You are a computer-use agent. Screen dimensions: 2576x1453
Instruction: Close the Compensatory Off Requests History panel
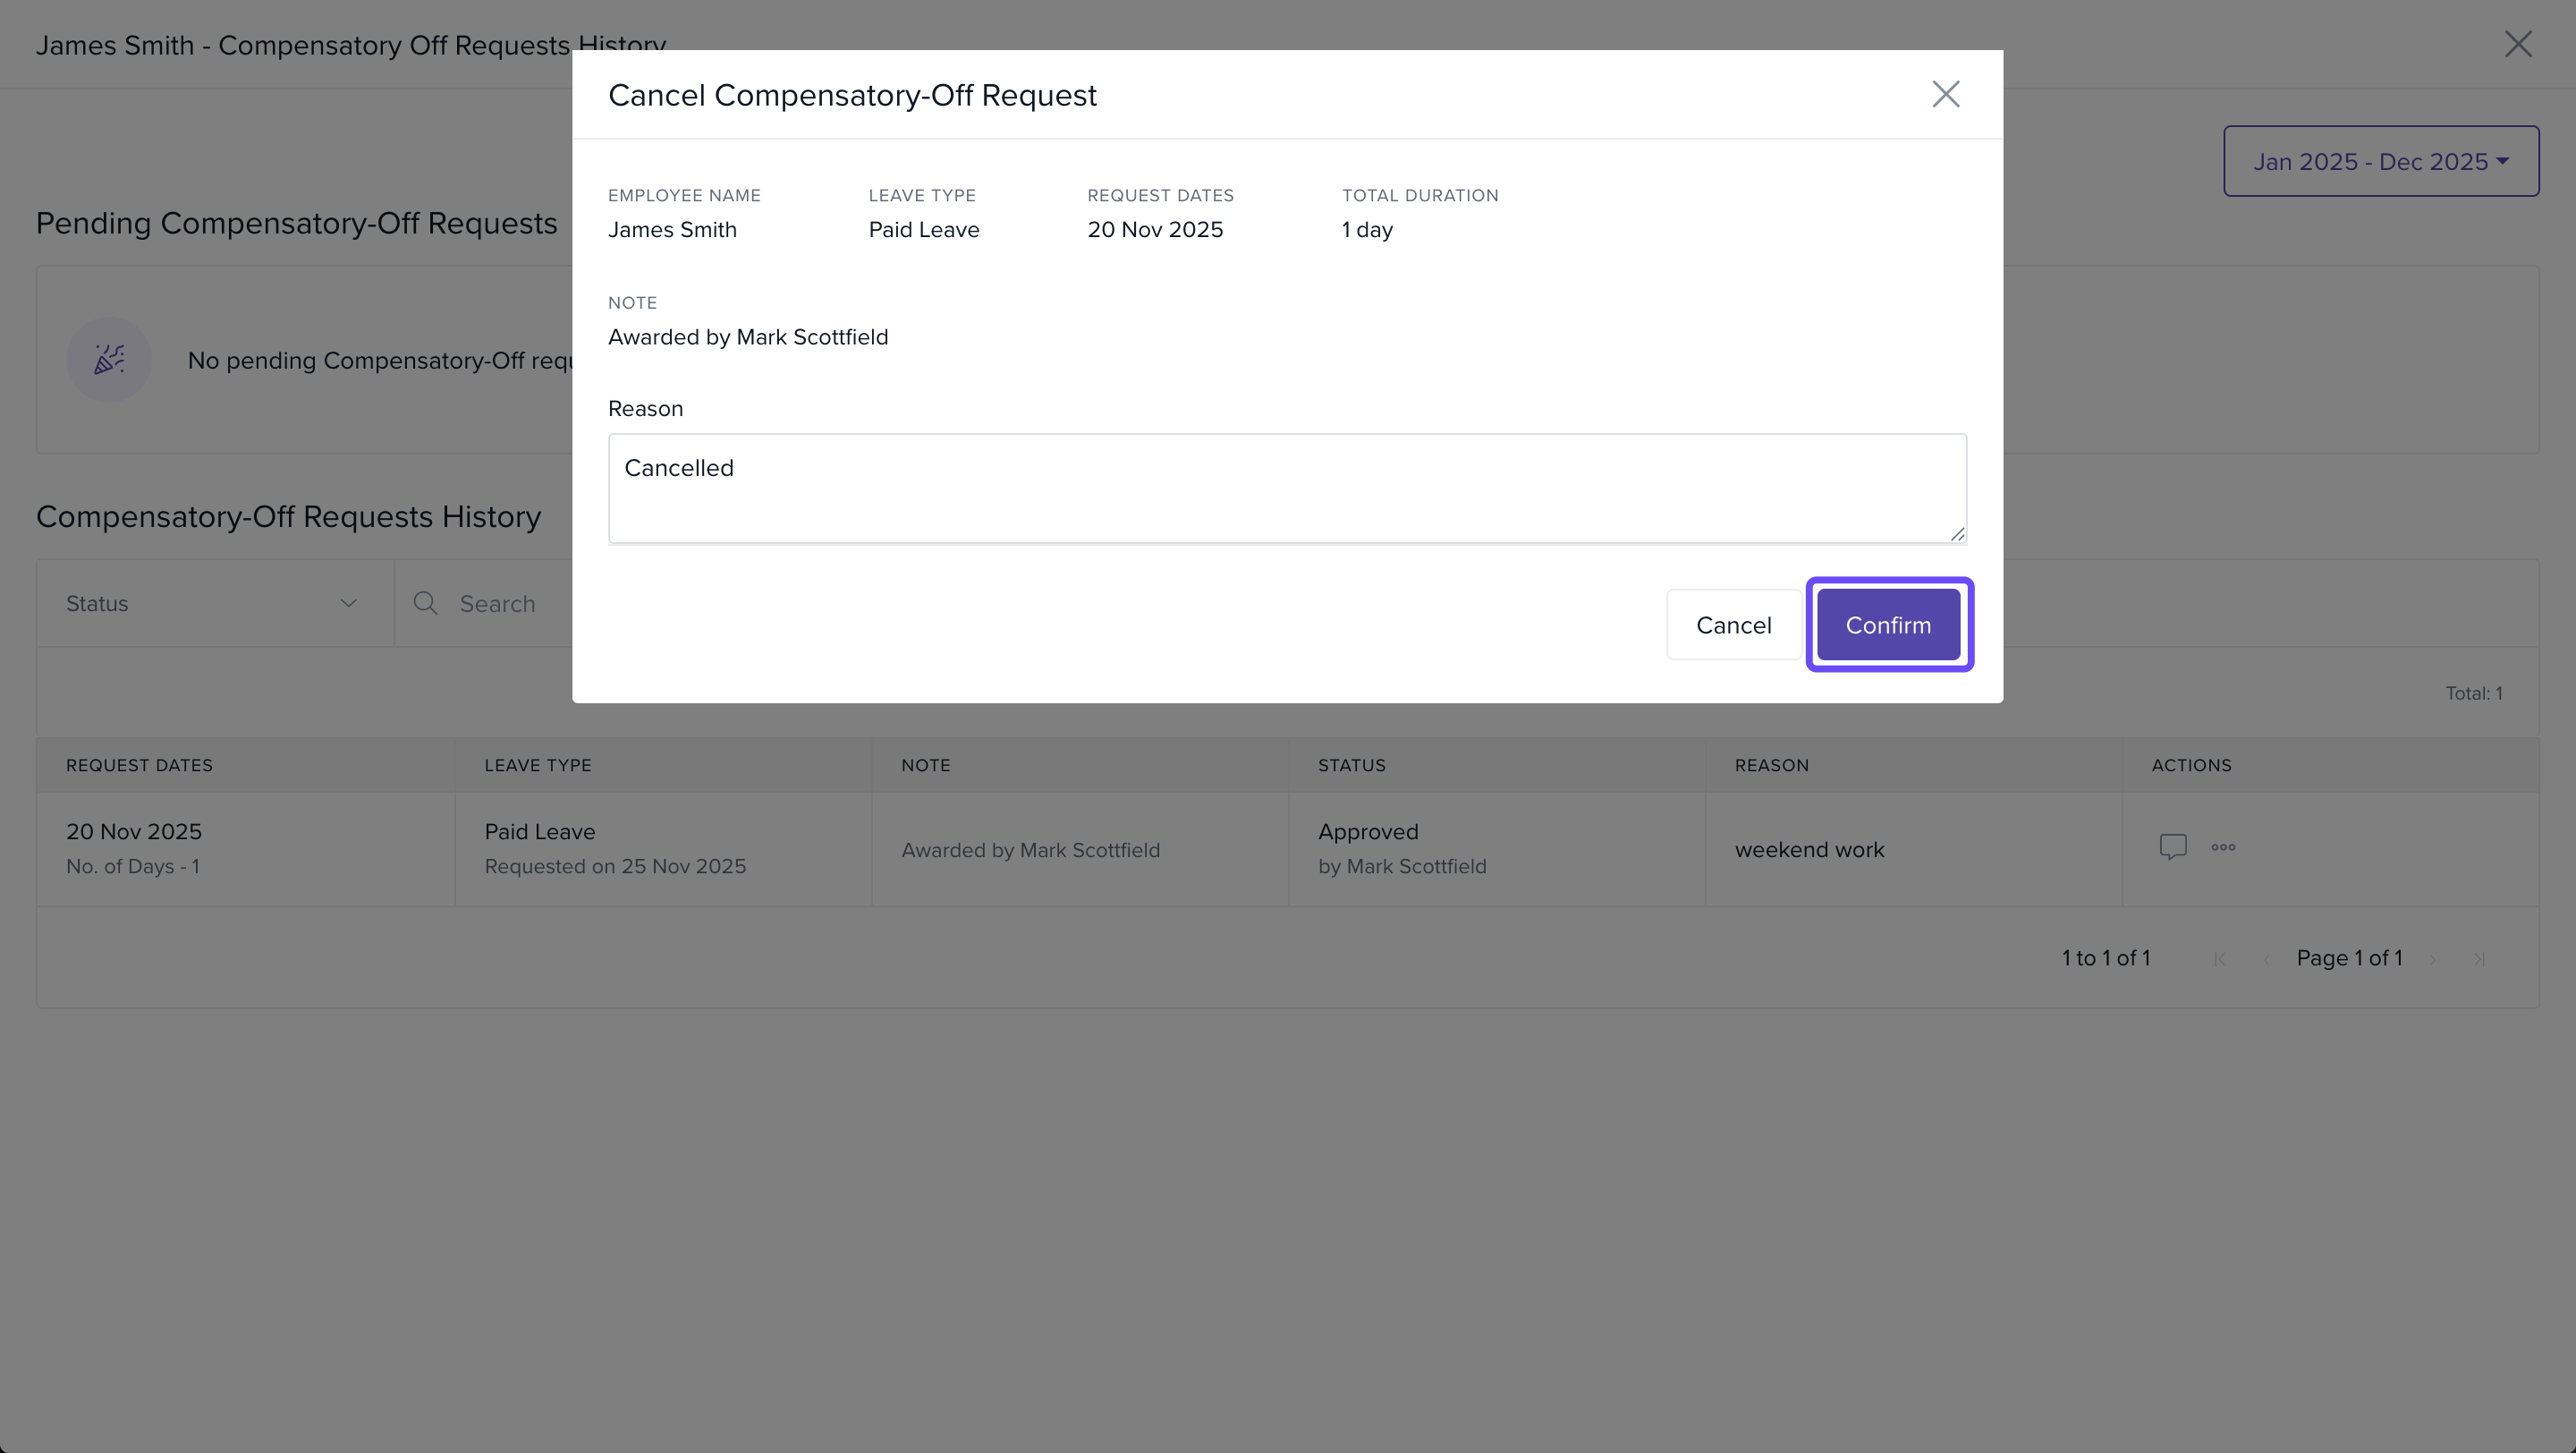coord(2517,44)
